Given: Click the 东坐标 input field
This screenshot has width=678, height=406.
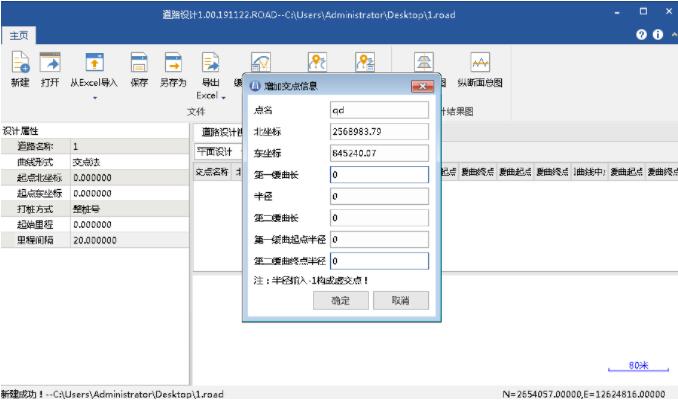Looking at the screenshot, I should tap(379, 153).
